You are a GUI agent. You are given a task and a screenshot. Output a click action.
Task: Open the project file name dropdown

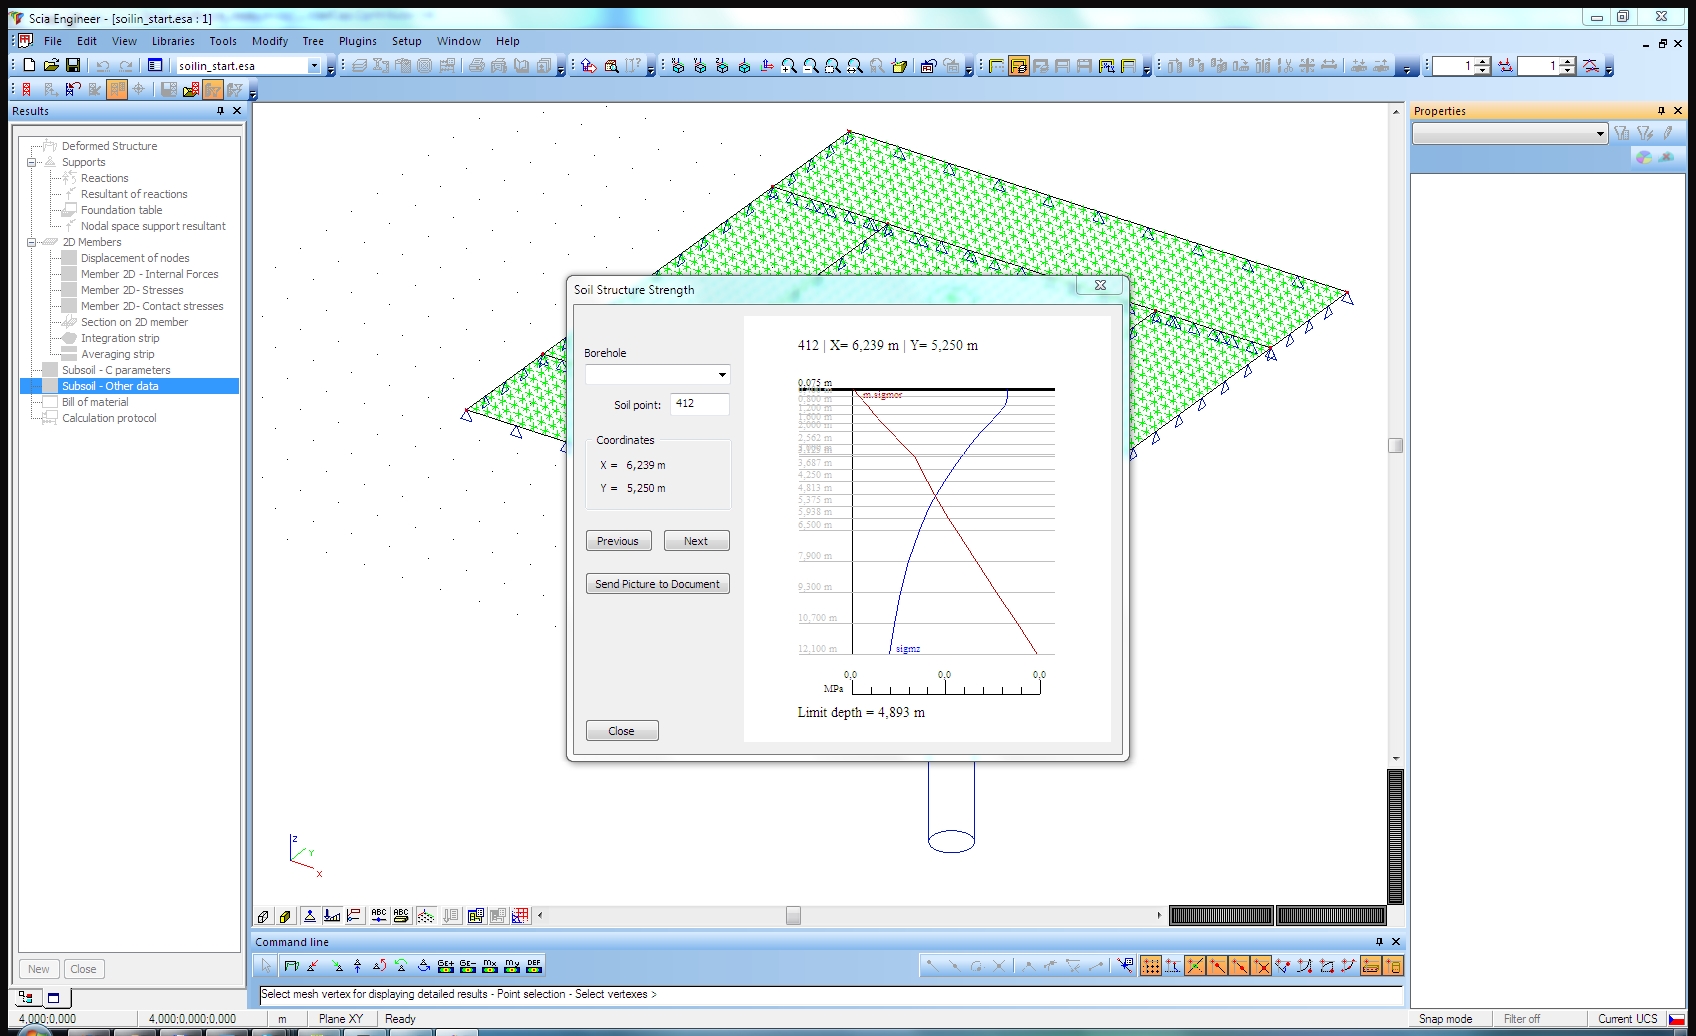click(x=313, y=66)
